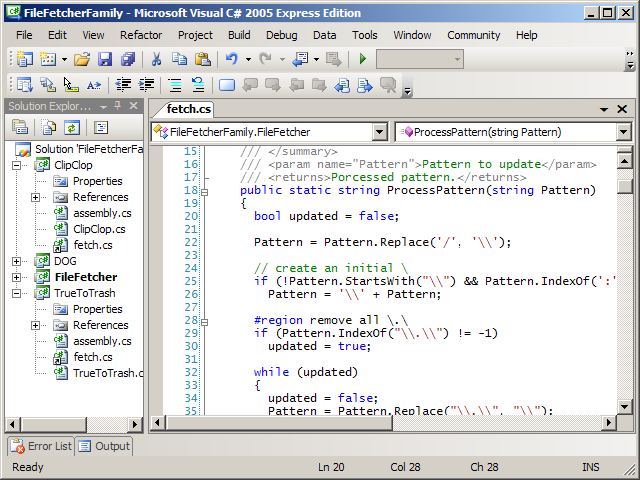Close the fetch.cs document with X
640x480 pixels.
click(x=622, y=109)
